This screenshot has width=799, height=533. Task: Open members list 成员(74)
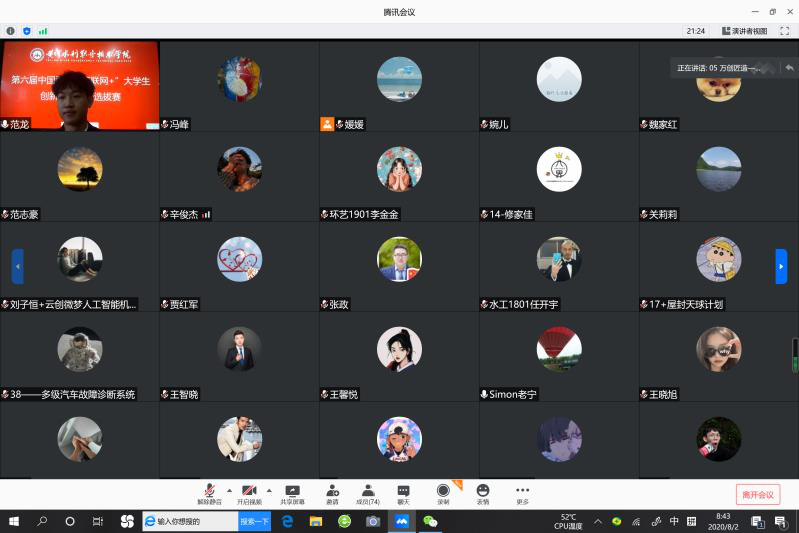point(367,493)
